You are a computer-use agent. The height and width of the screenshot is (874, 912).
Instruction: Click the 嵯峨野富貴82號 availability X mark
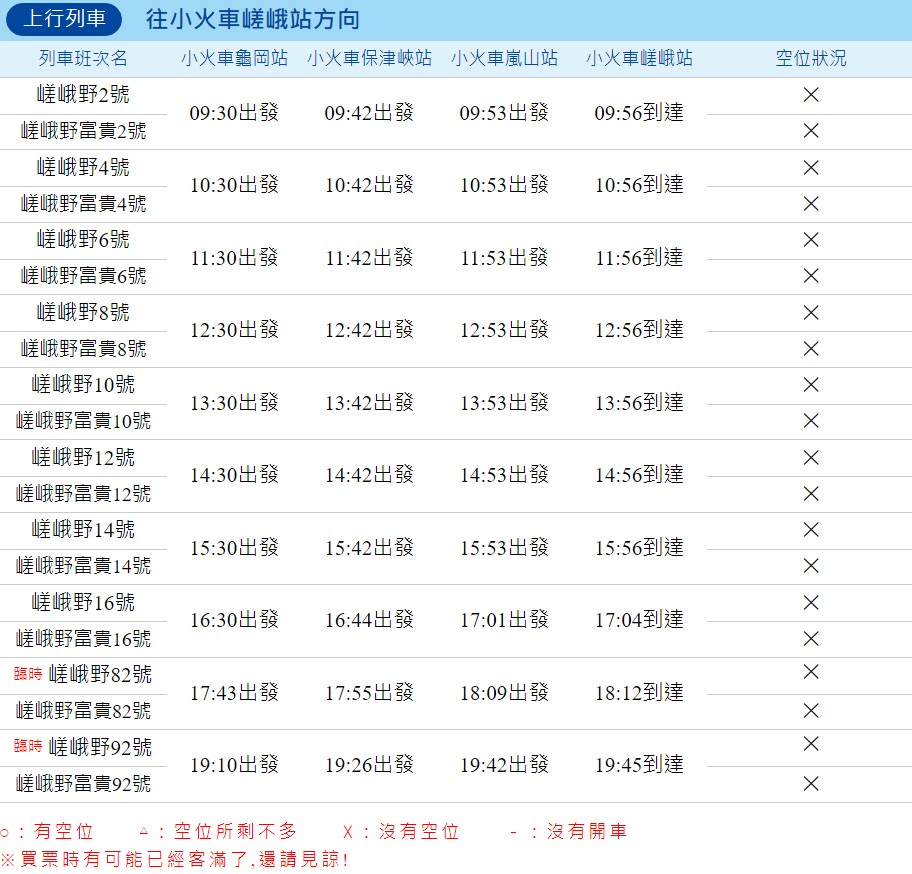811,711
